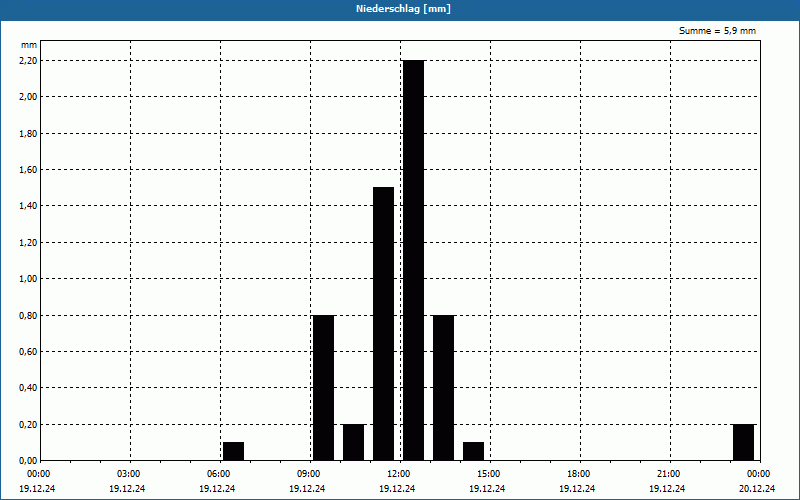800x500 pixels.
Task: Click the "15:00" time axis label
Action: [x=490, y=474]
